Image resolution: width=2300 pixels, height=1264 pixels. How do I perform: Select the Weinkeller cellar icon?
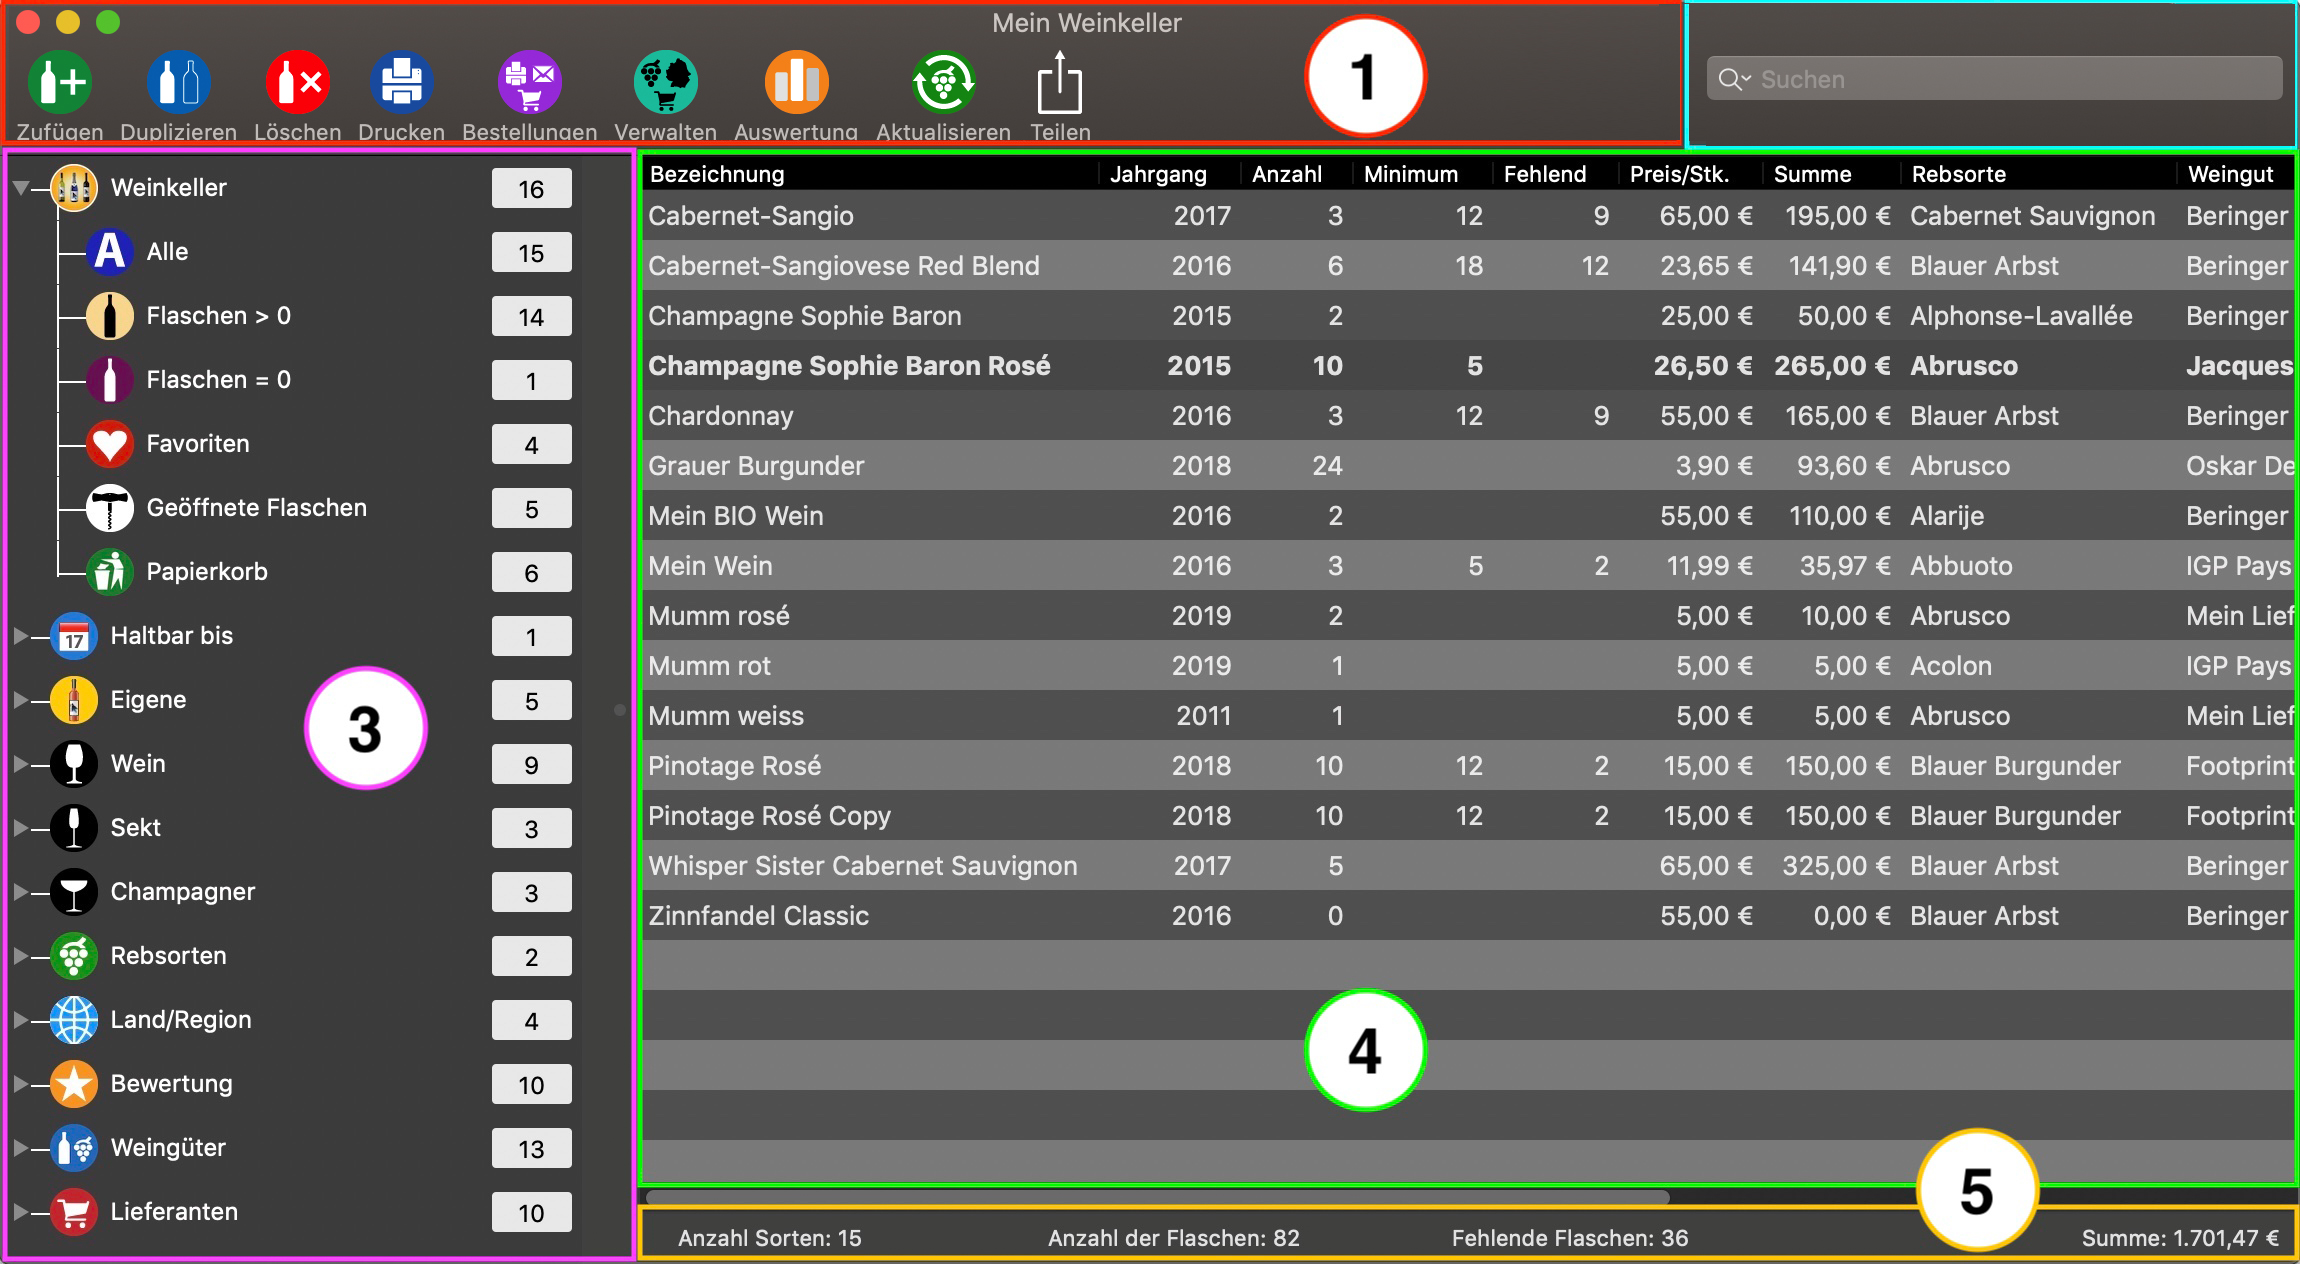[74, 188]
